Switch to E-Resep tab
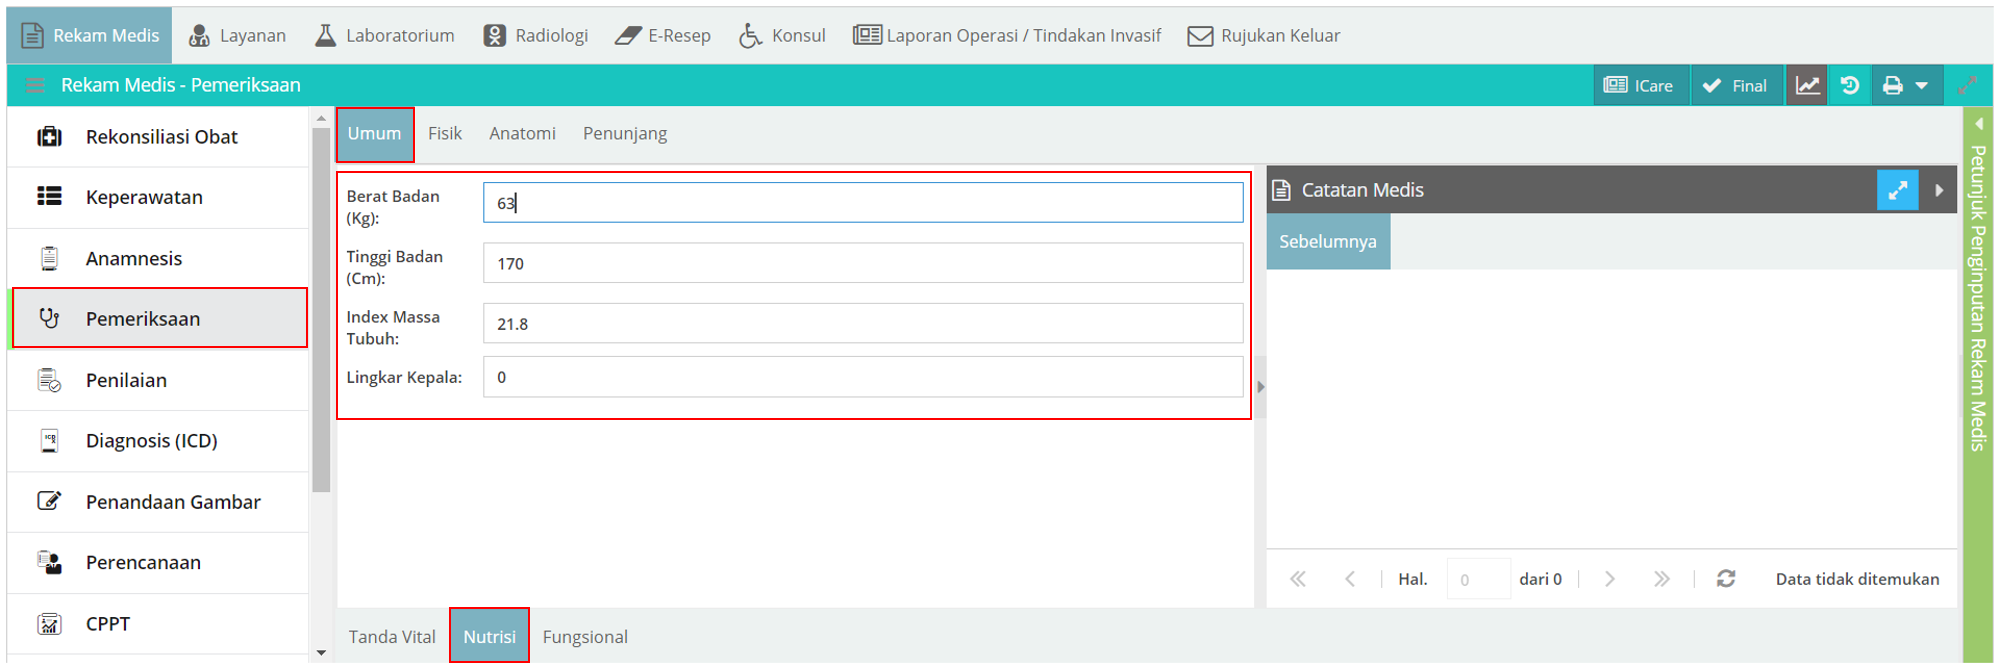This screenshot has width=2000, height=667. [662, 35]
